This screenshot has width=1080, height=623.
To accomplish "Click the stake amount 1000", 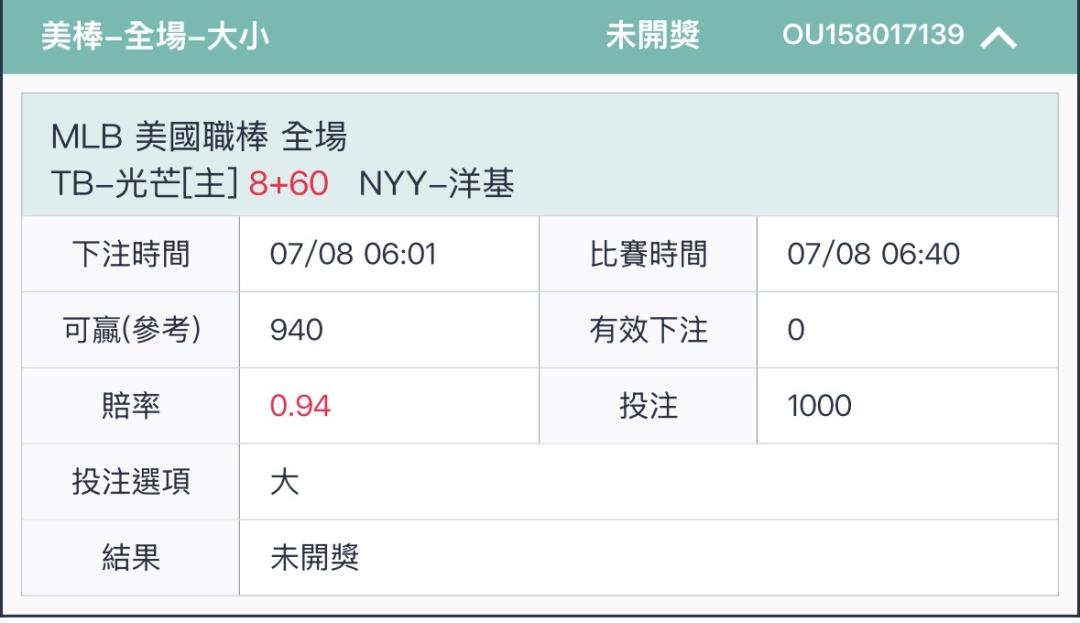I will 819,405.
